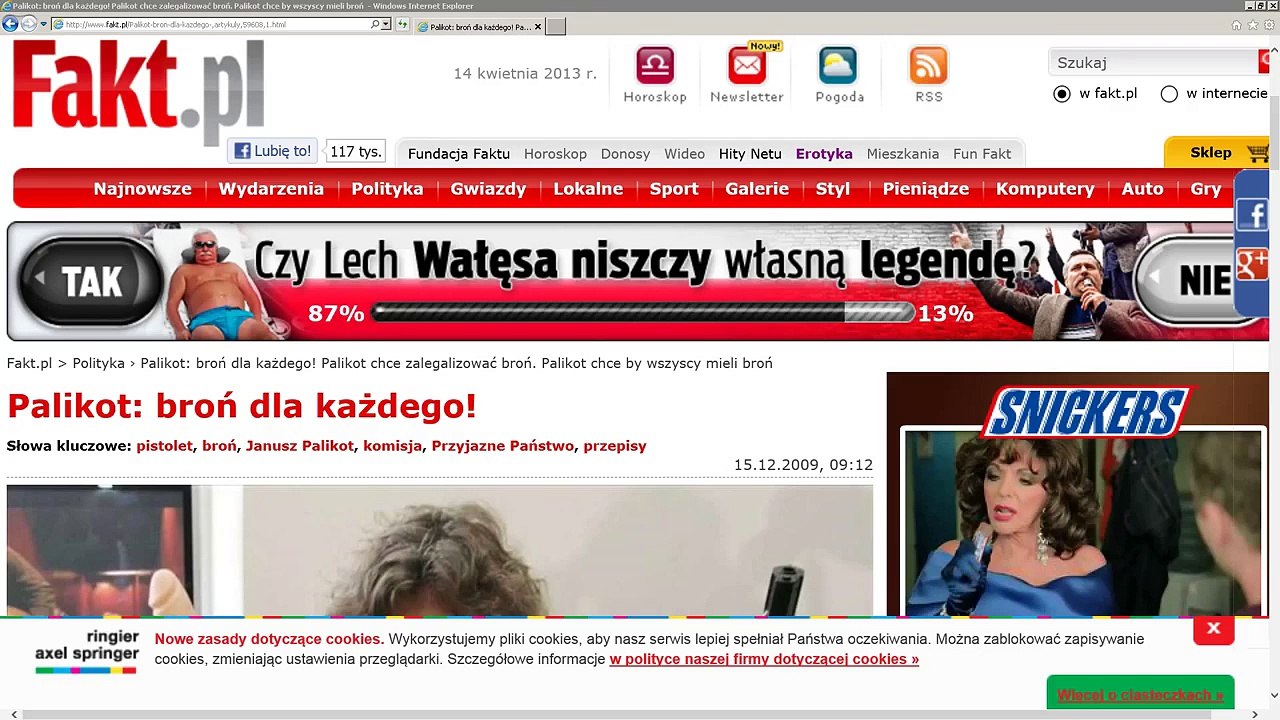The height and width of the screenshot is (720, 1280).
Task: Open the Mieszkania link
Action: (903, 154)
